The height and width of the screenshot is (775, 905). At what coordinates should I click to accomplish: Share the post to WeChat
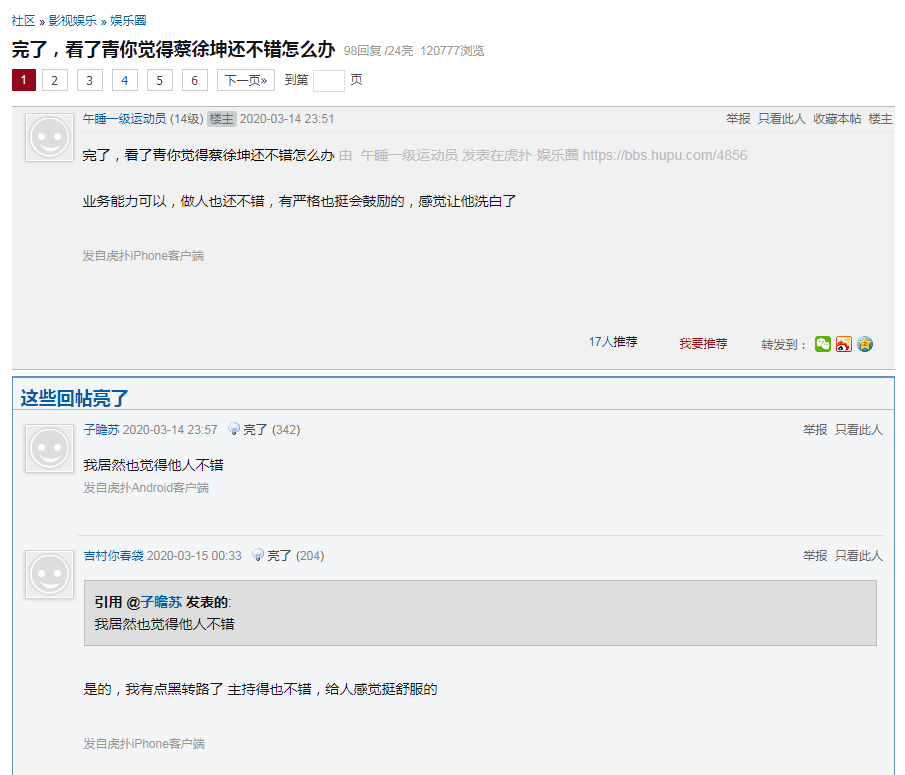[822, 344]
